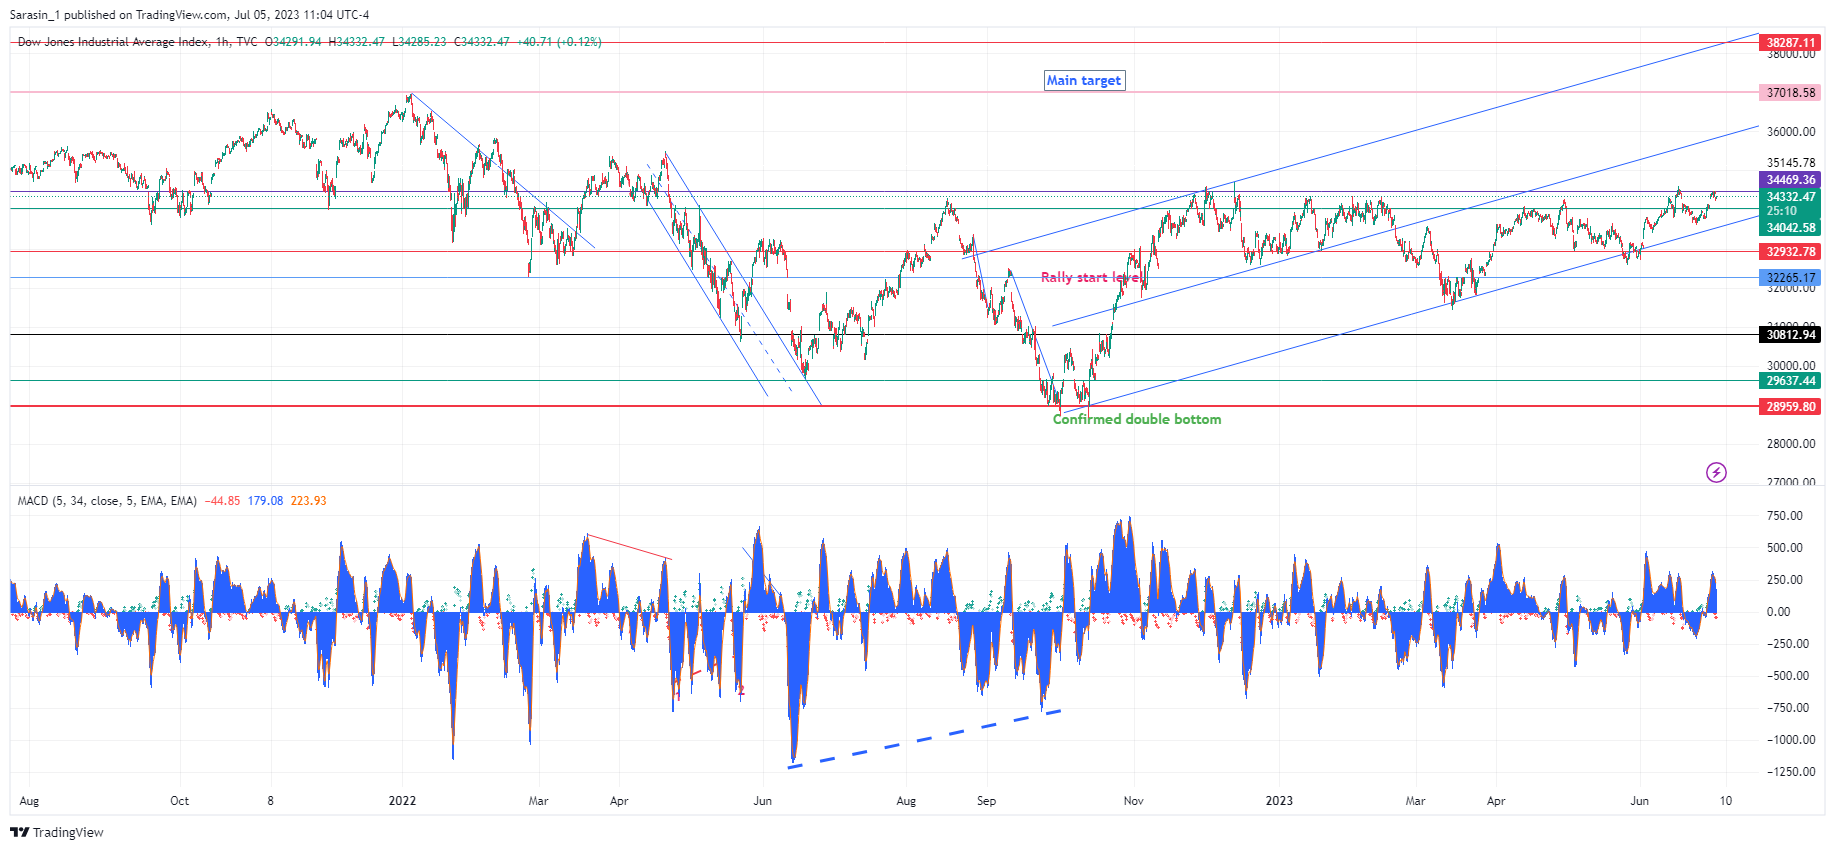1835x850 pixels.
Task: Click the 2022 label on the time axis
Action: (x=402, y=801)
